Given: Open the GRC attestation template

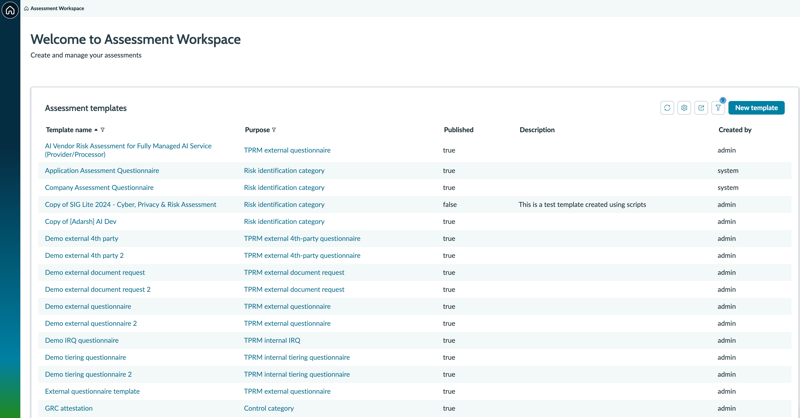Looking at the screenshot, I should 69,408.
